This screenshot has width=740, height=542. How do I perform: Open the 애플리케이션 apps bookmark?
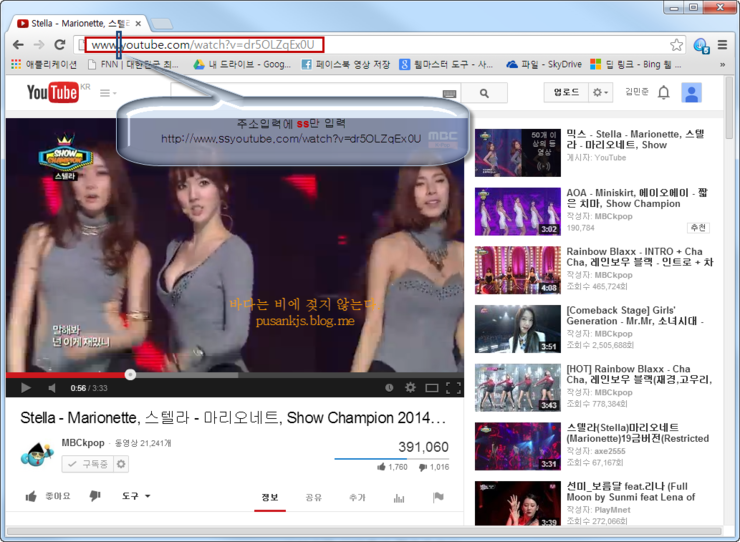(x=44, y=64)
